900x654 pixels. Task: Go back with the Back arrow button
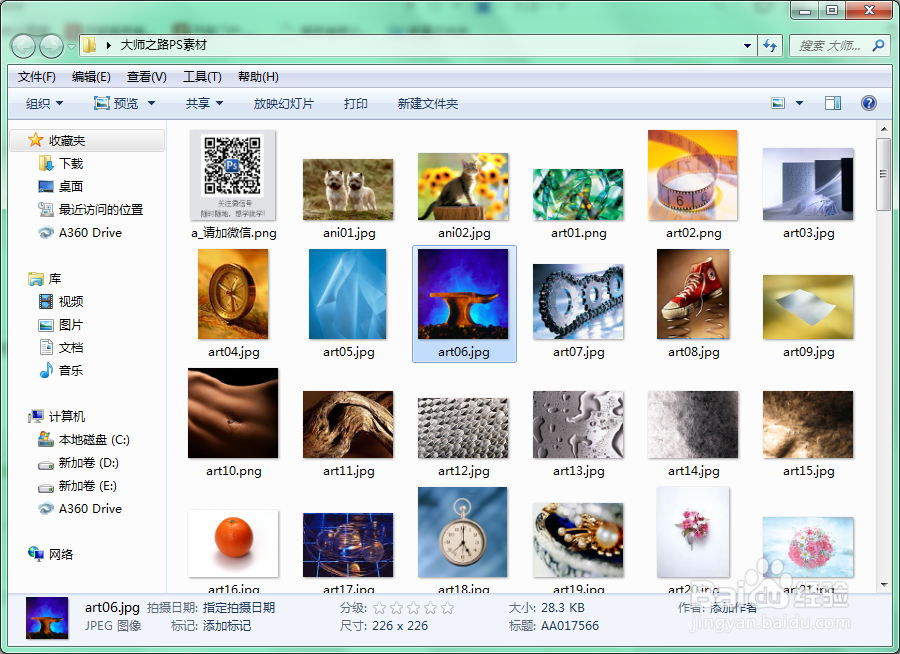tap(24, 47)
